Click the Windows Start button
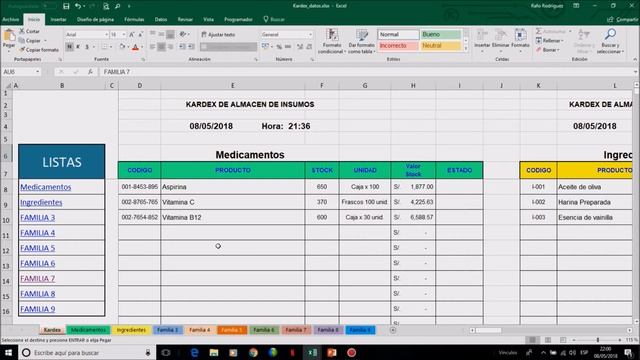Viewport: 640px width, 360px height. point(8,352)
